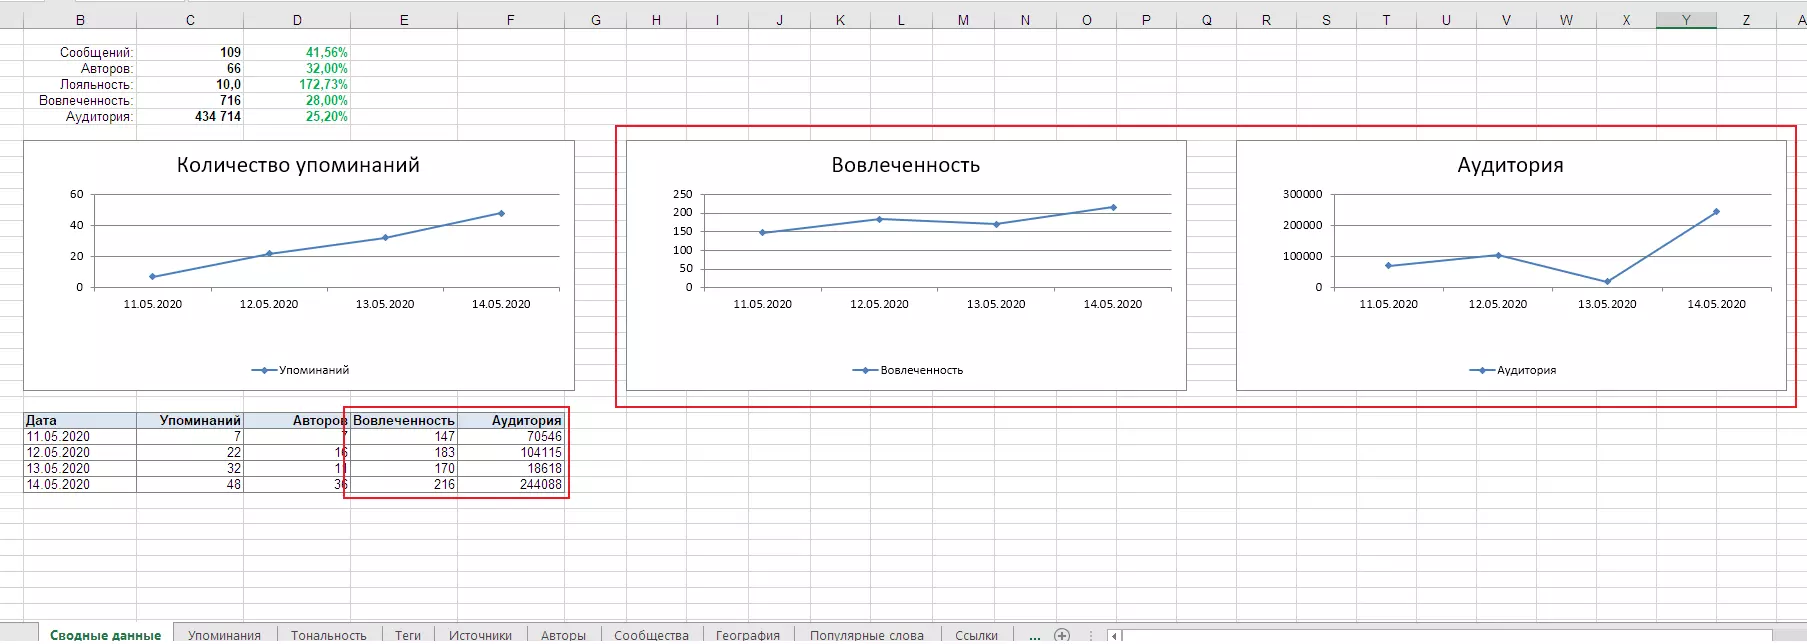Image resolution: width=1807 pixels, height=644 pixels.
Task: Select the Дата table header cell
Action: 80,420
